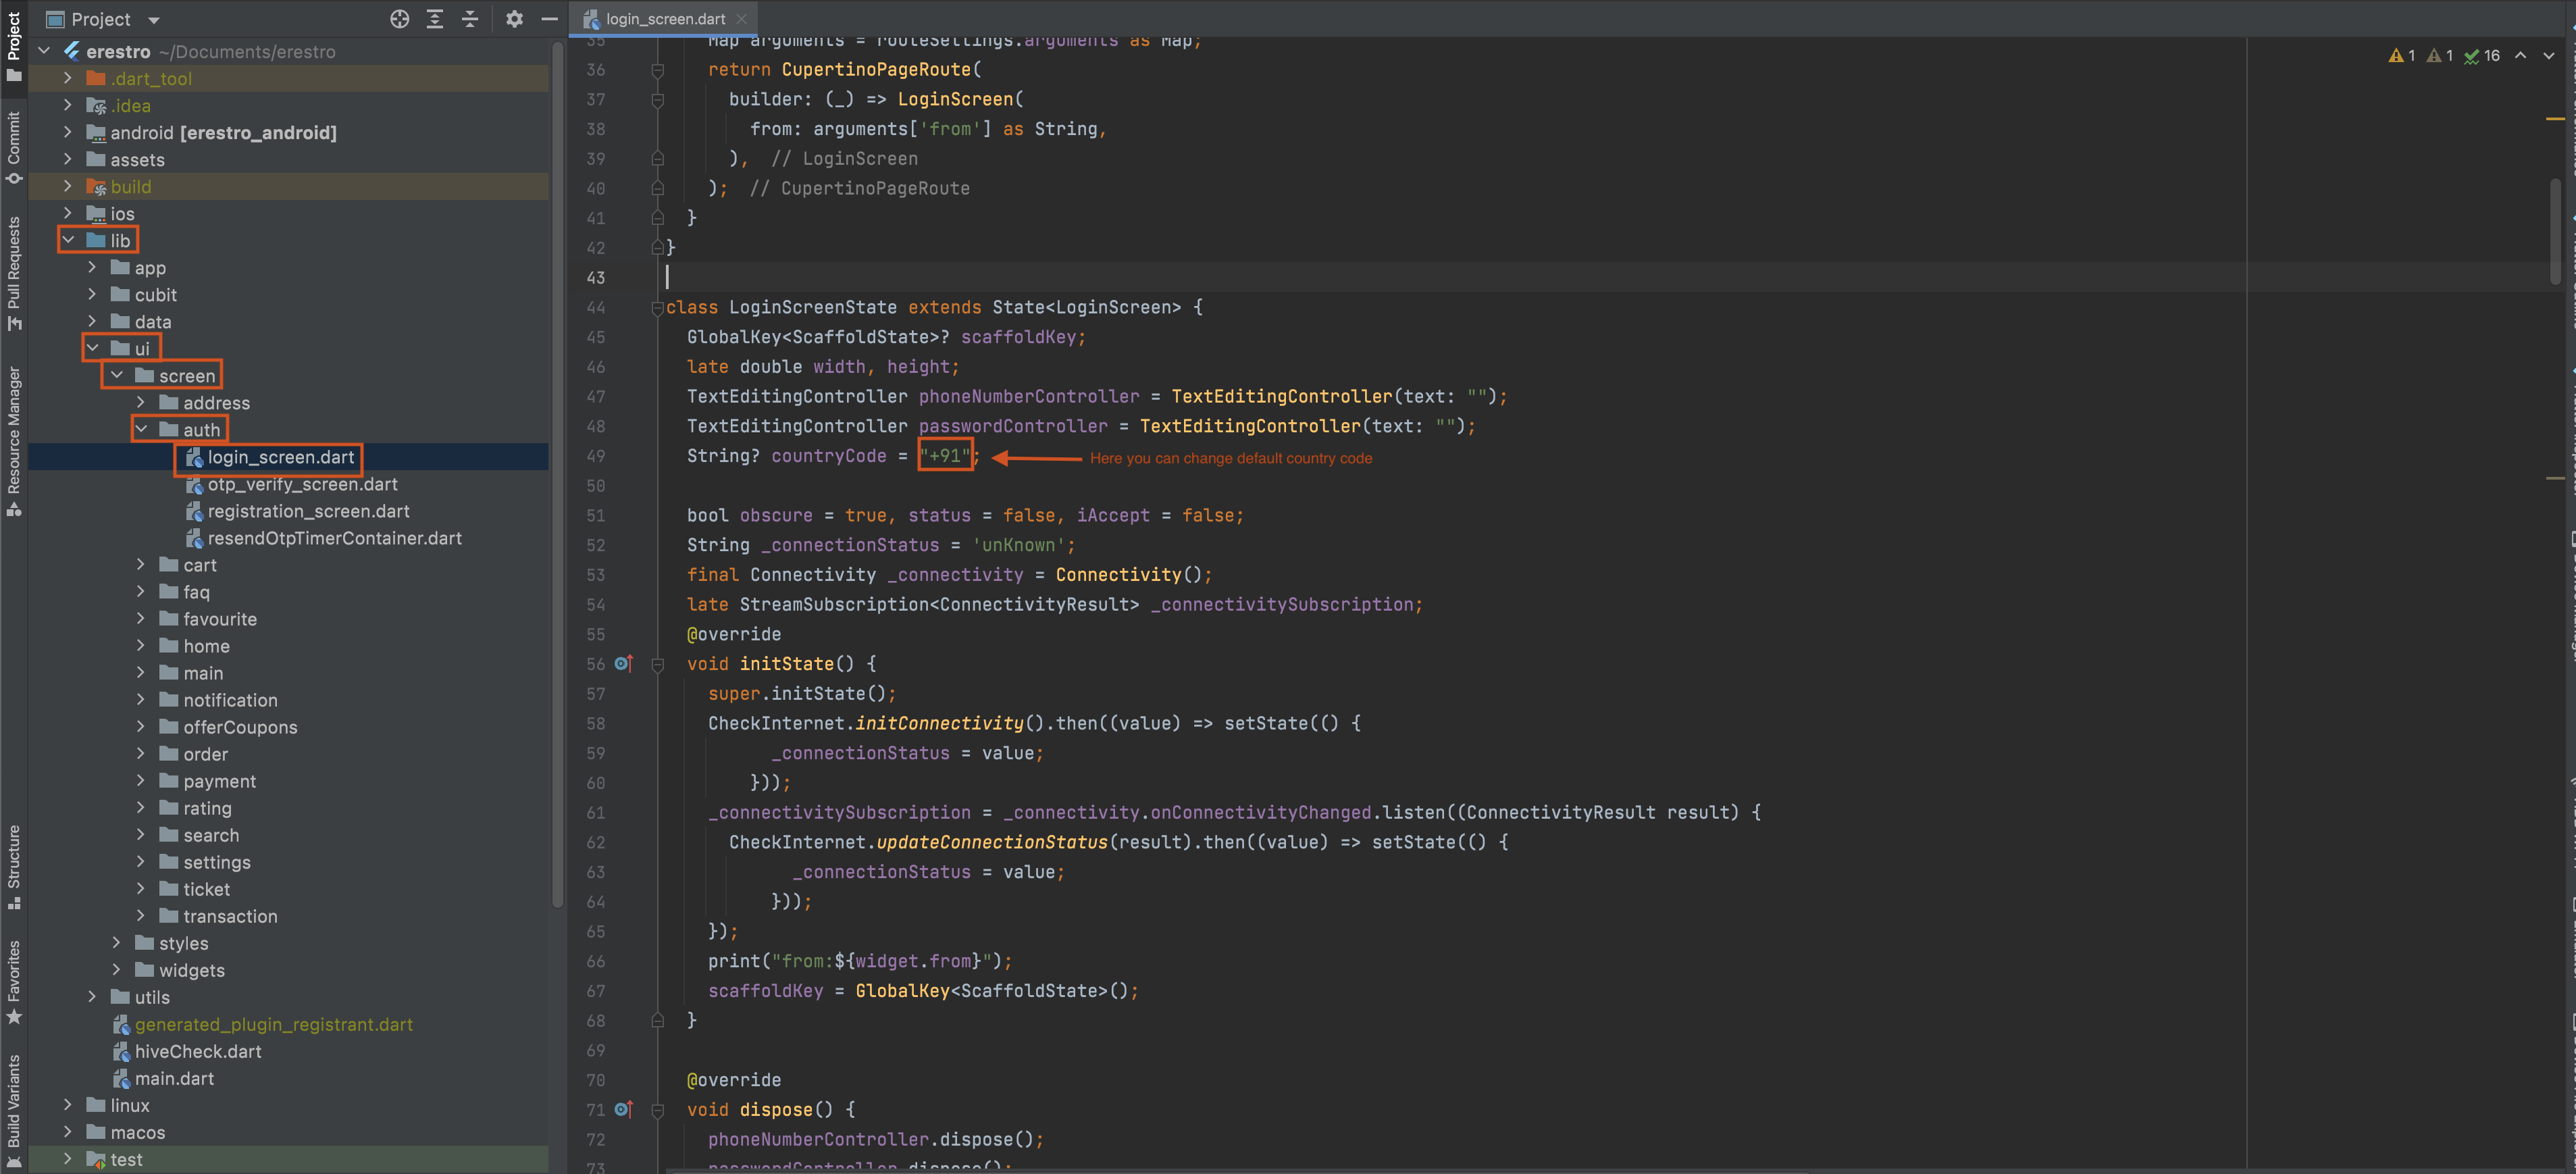
Task: Select the widgets folder
Action: coord(192,970)
